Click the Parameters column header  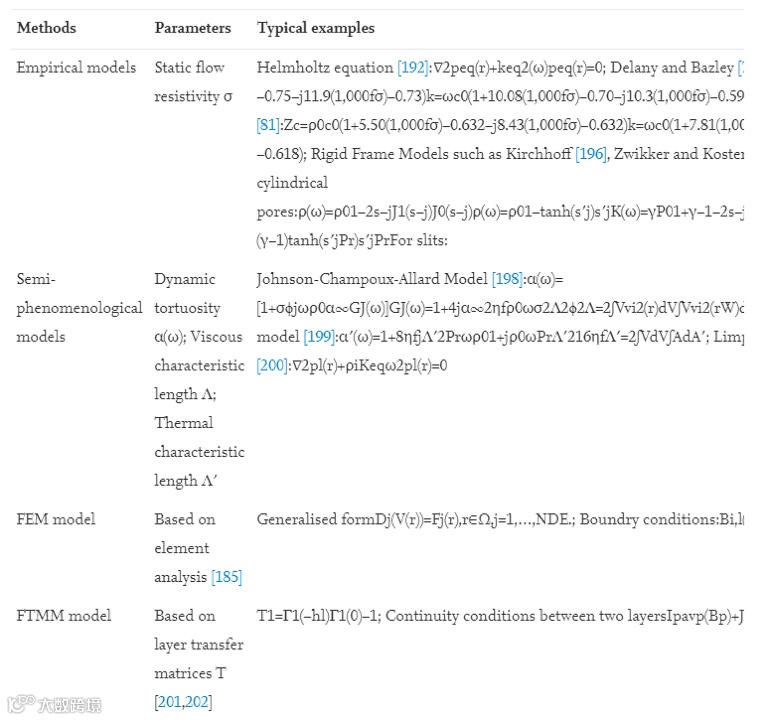pos(192,28)
